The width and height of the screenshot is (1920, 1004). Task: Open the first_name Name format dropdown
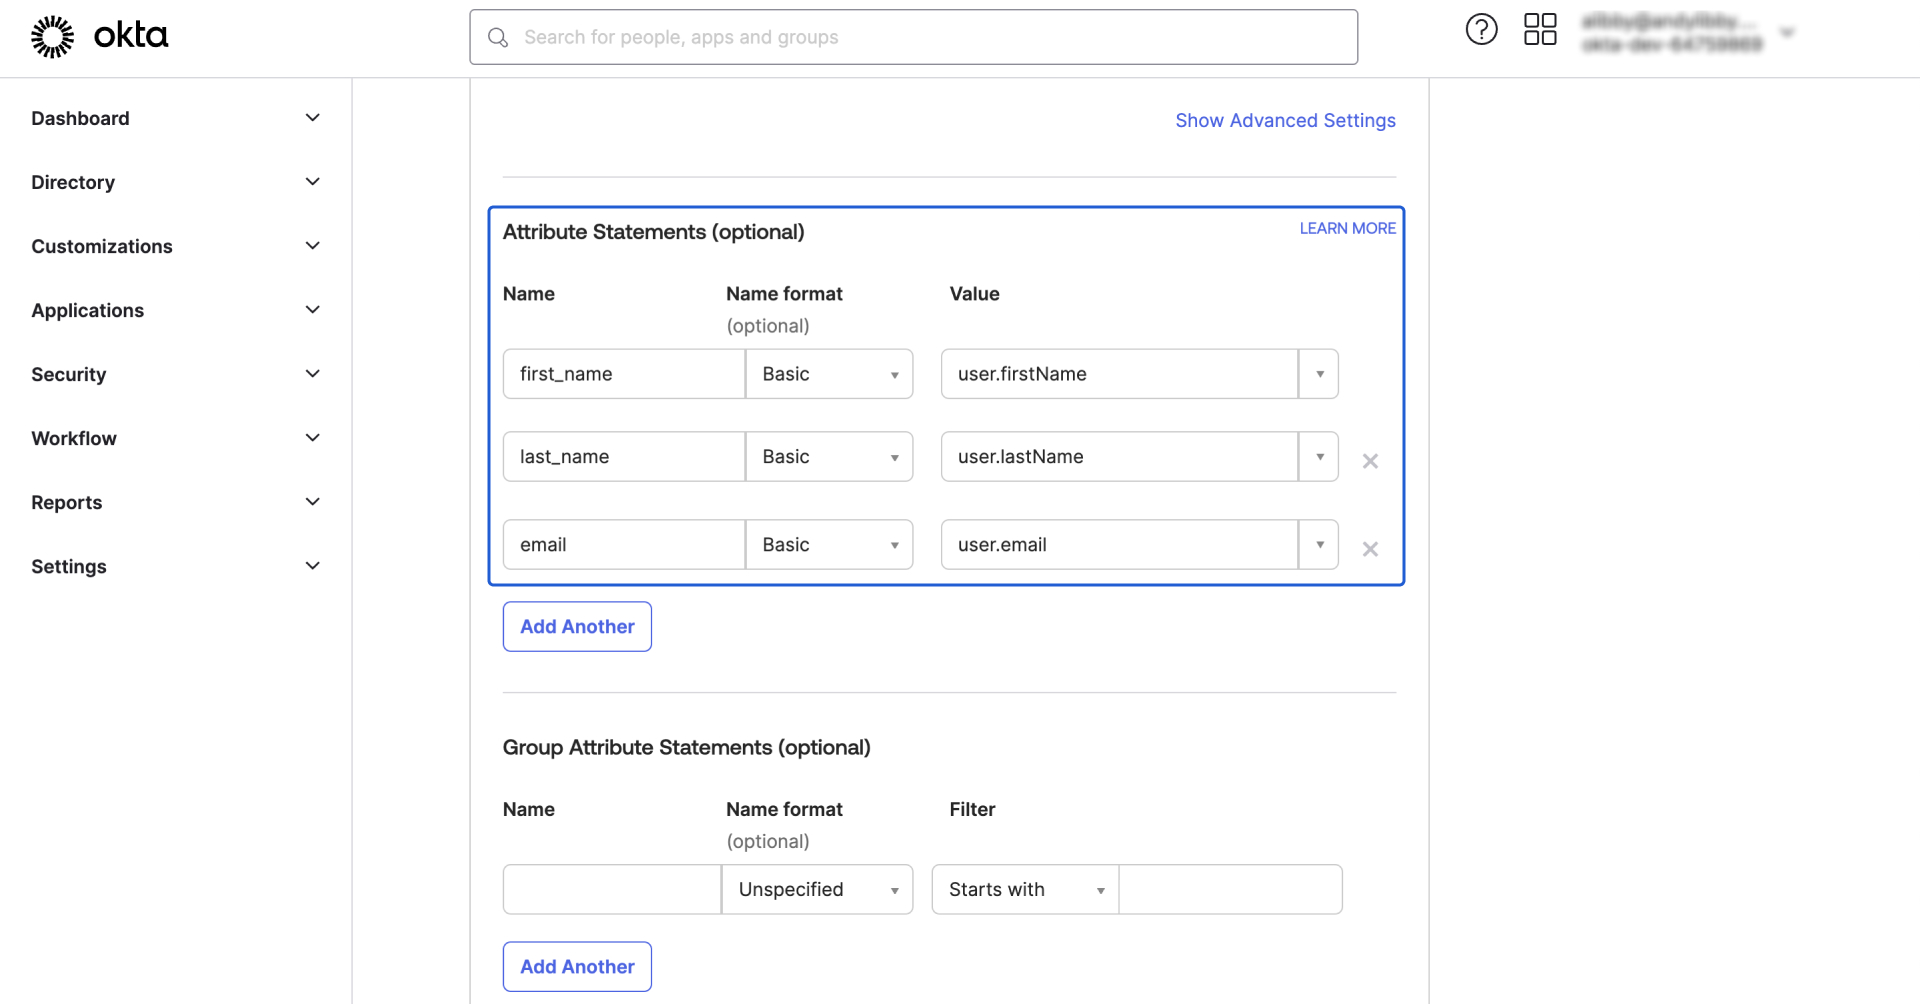(x=829, y=374)
